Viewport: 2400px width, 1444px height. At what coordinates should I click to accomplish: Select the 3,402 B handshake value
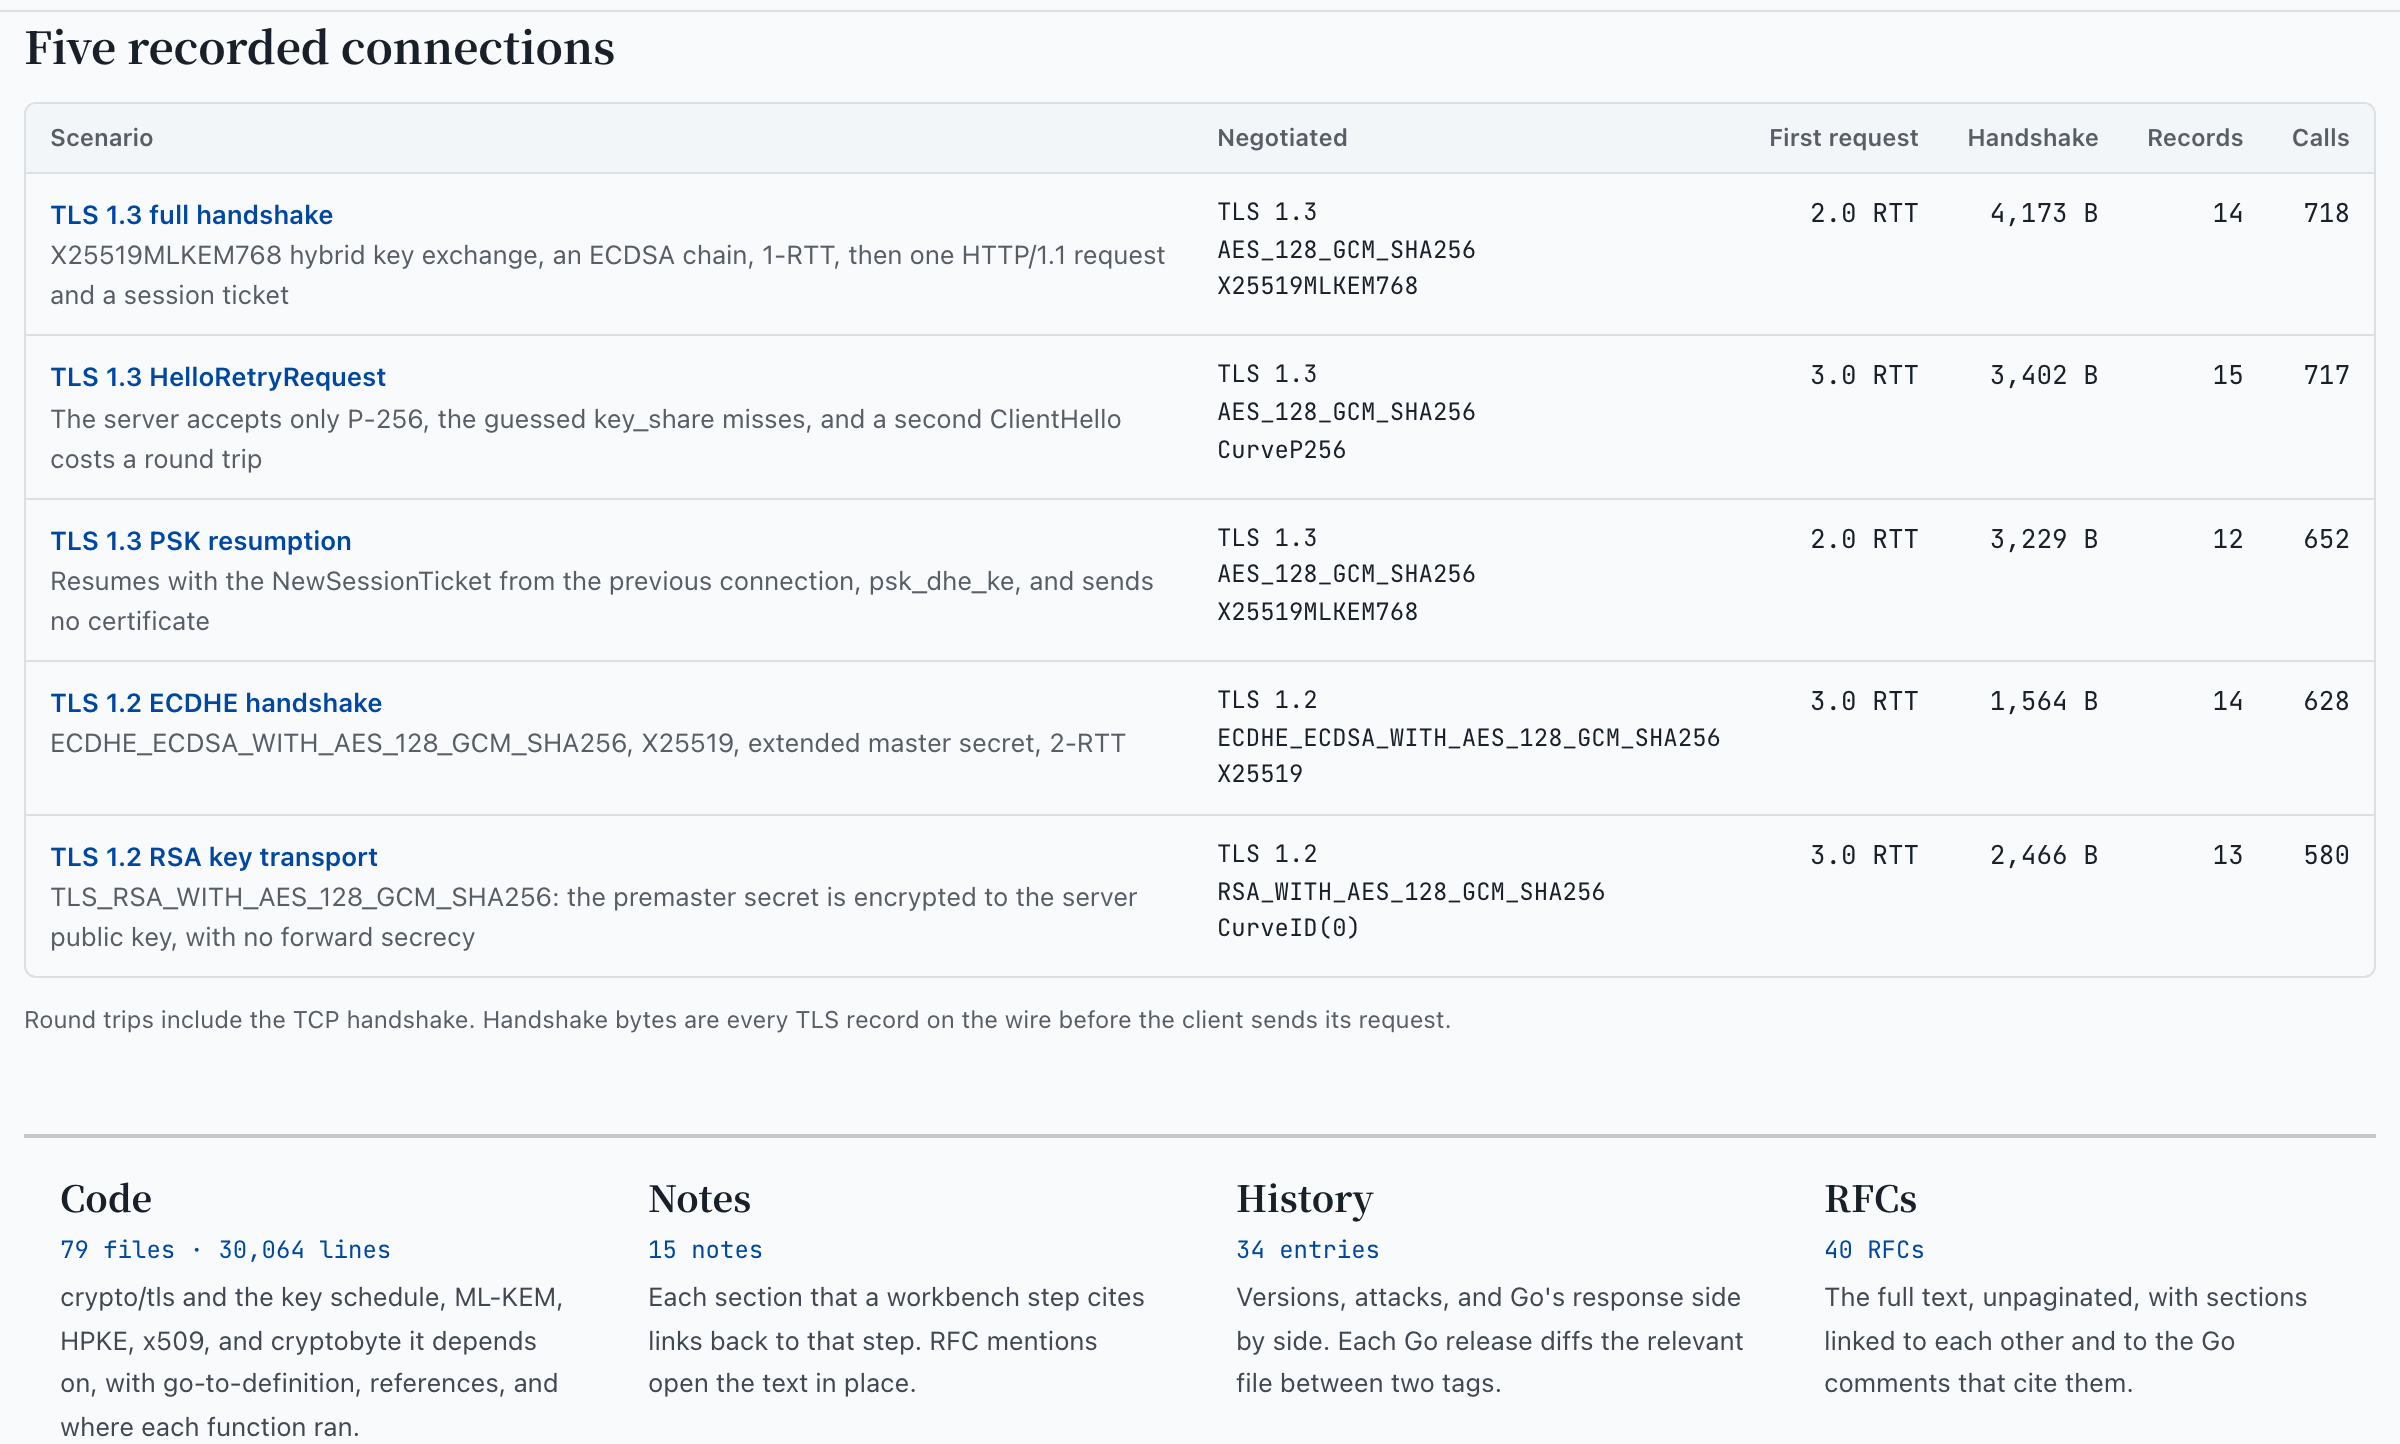coord(2043,375)
